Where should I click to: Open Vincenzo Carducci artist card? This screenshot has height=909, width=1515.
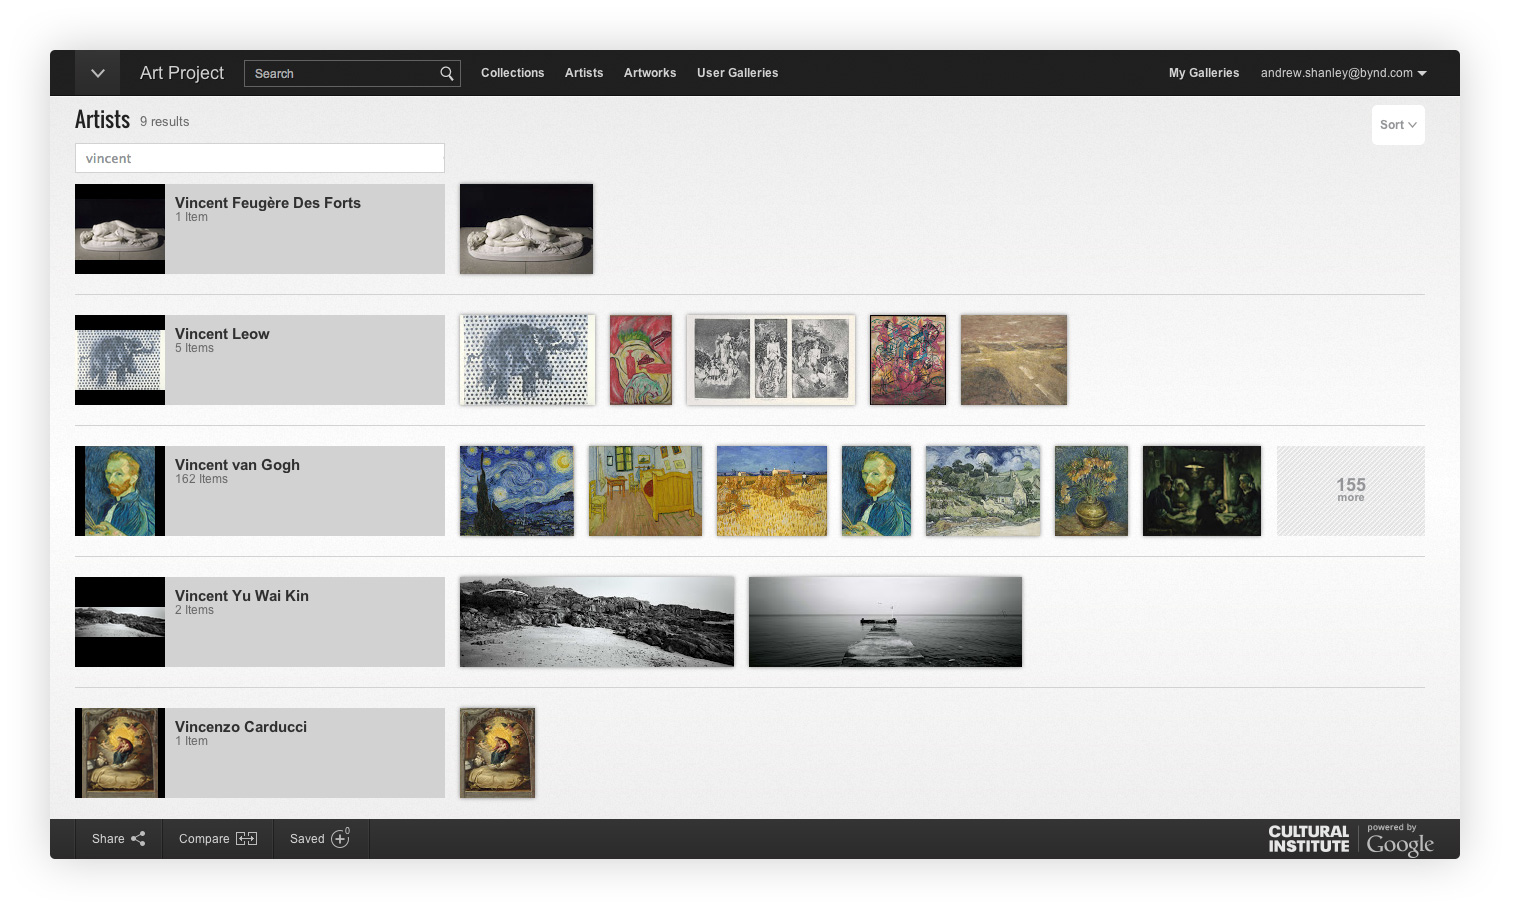coord(260,753)
